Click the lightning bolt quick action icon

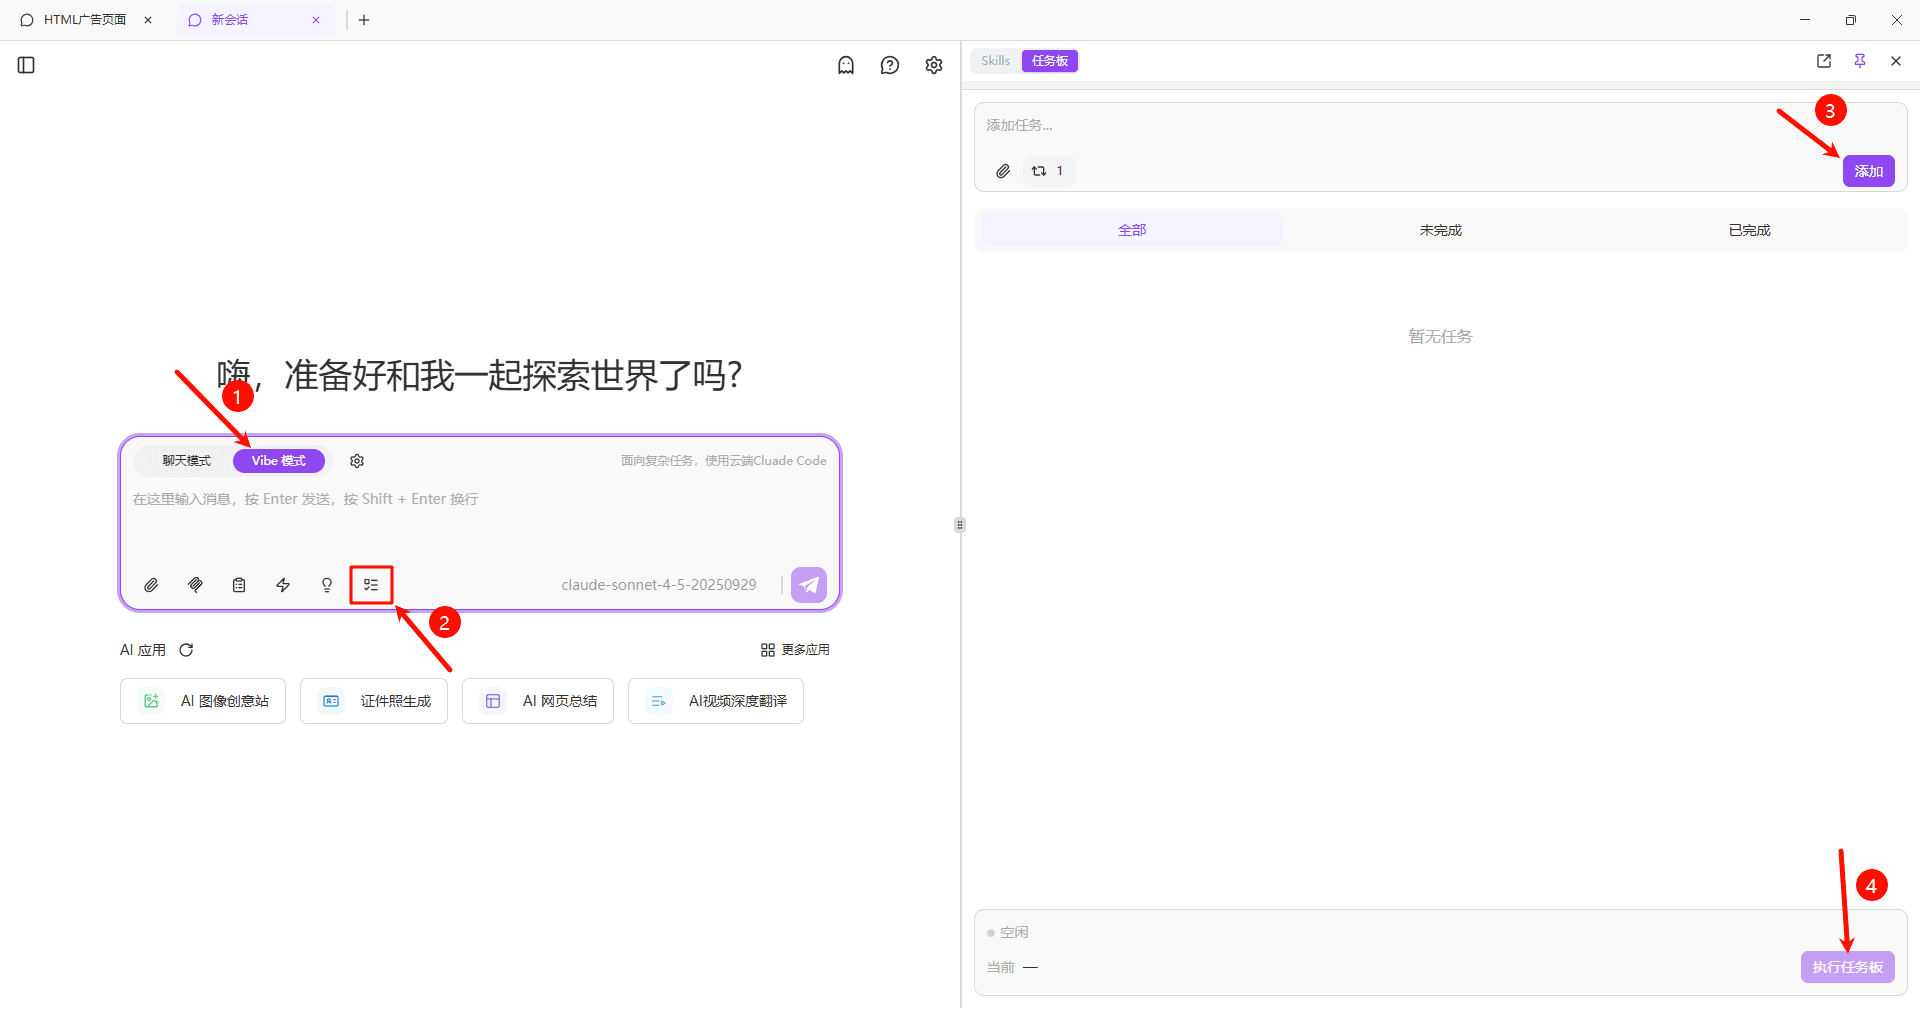coord(283,585)
